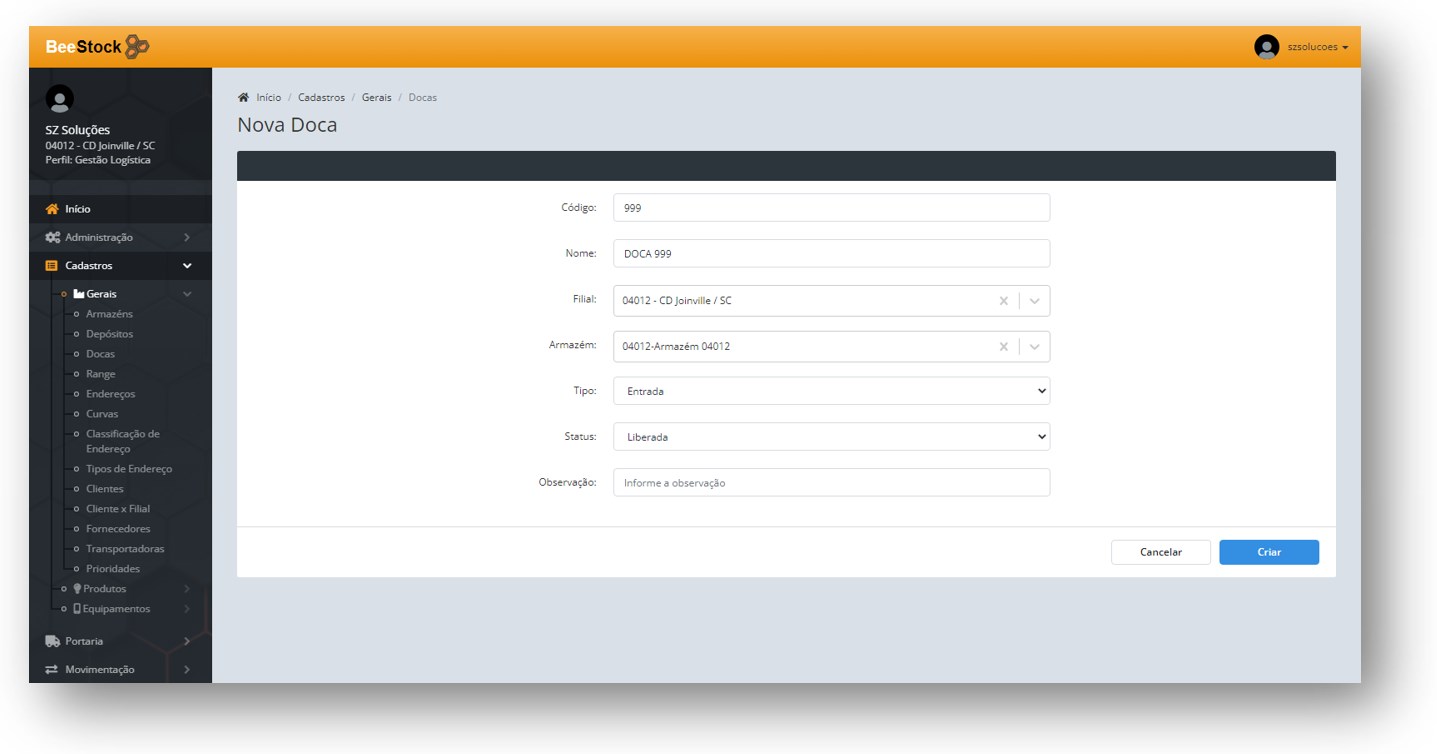Go to Cadastros breadcrumb link
Viewport: 1437px width, 754px height.
pyautogui.click(x=321, y=98)
